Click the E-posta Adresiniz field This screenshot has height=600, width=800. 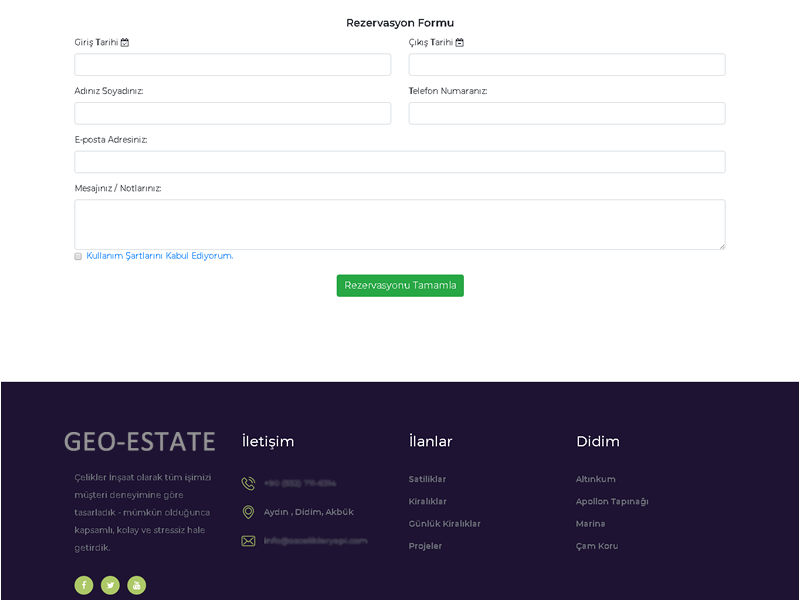tap(400, 162)
